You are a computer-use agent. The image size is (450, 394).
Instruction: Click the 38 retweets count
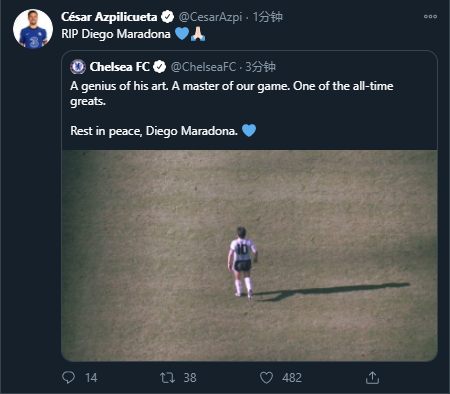tap(190, 378)
